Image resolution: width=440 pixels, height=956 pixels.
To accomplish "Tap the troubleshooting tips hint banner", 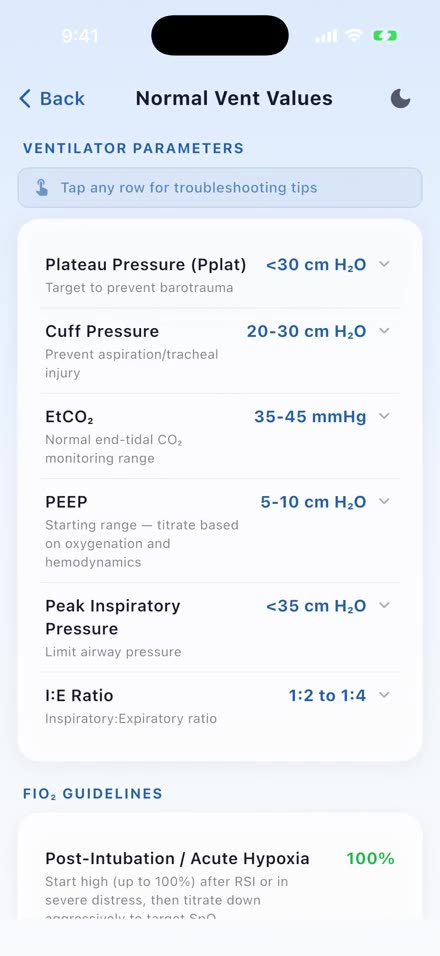I will [219, 188].
